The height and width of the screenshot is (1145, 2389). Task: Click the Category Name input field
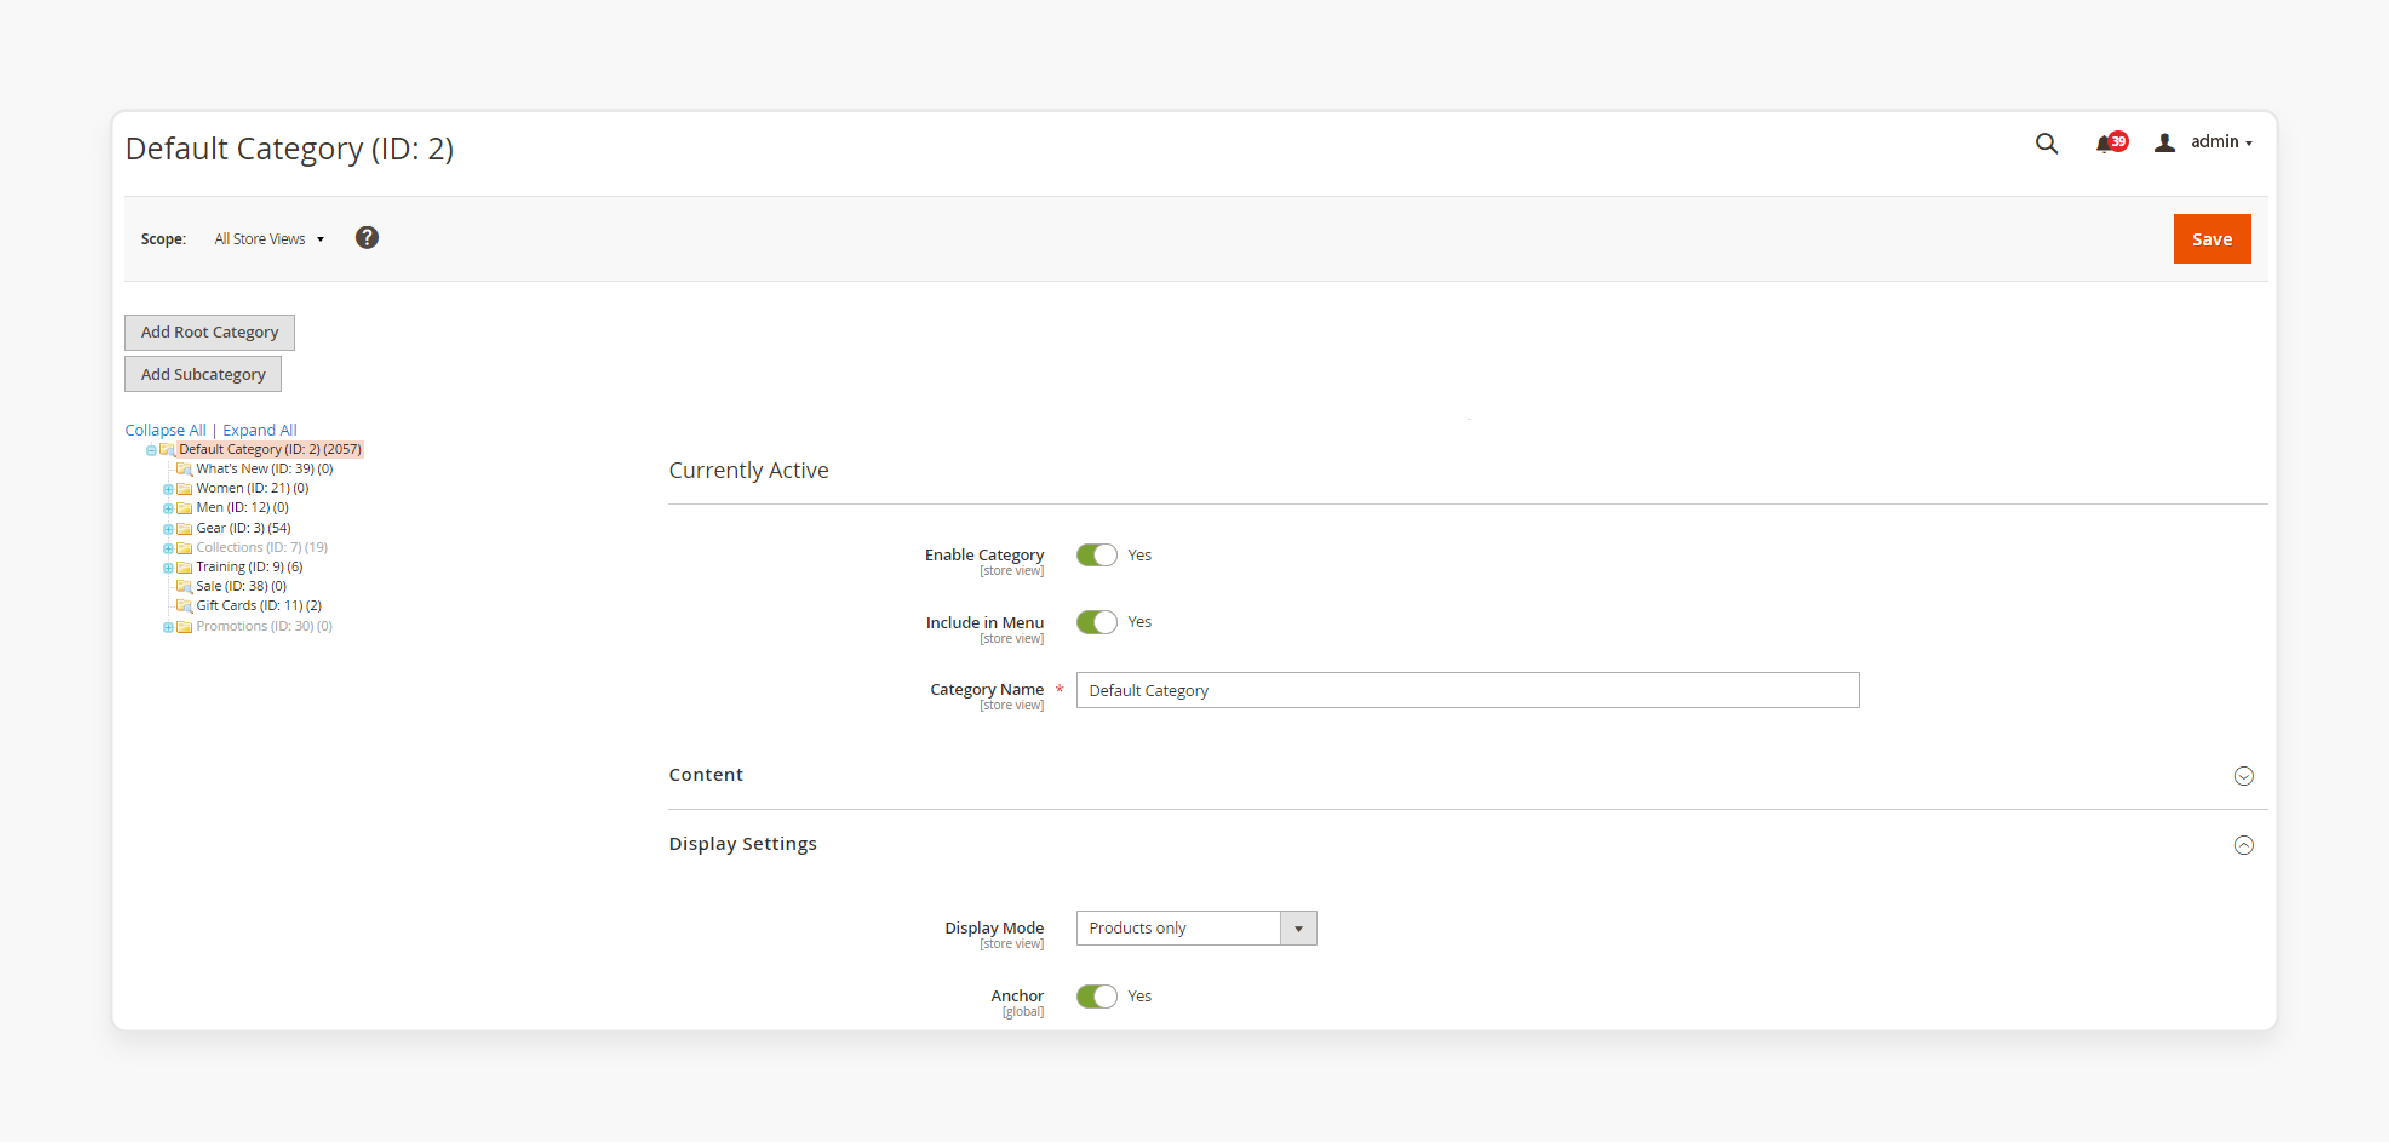tap(1467, 690)
